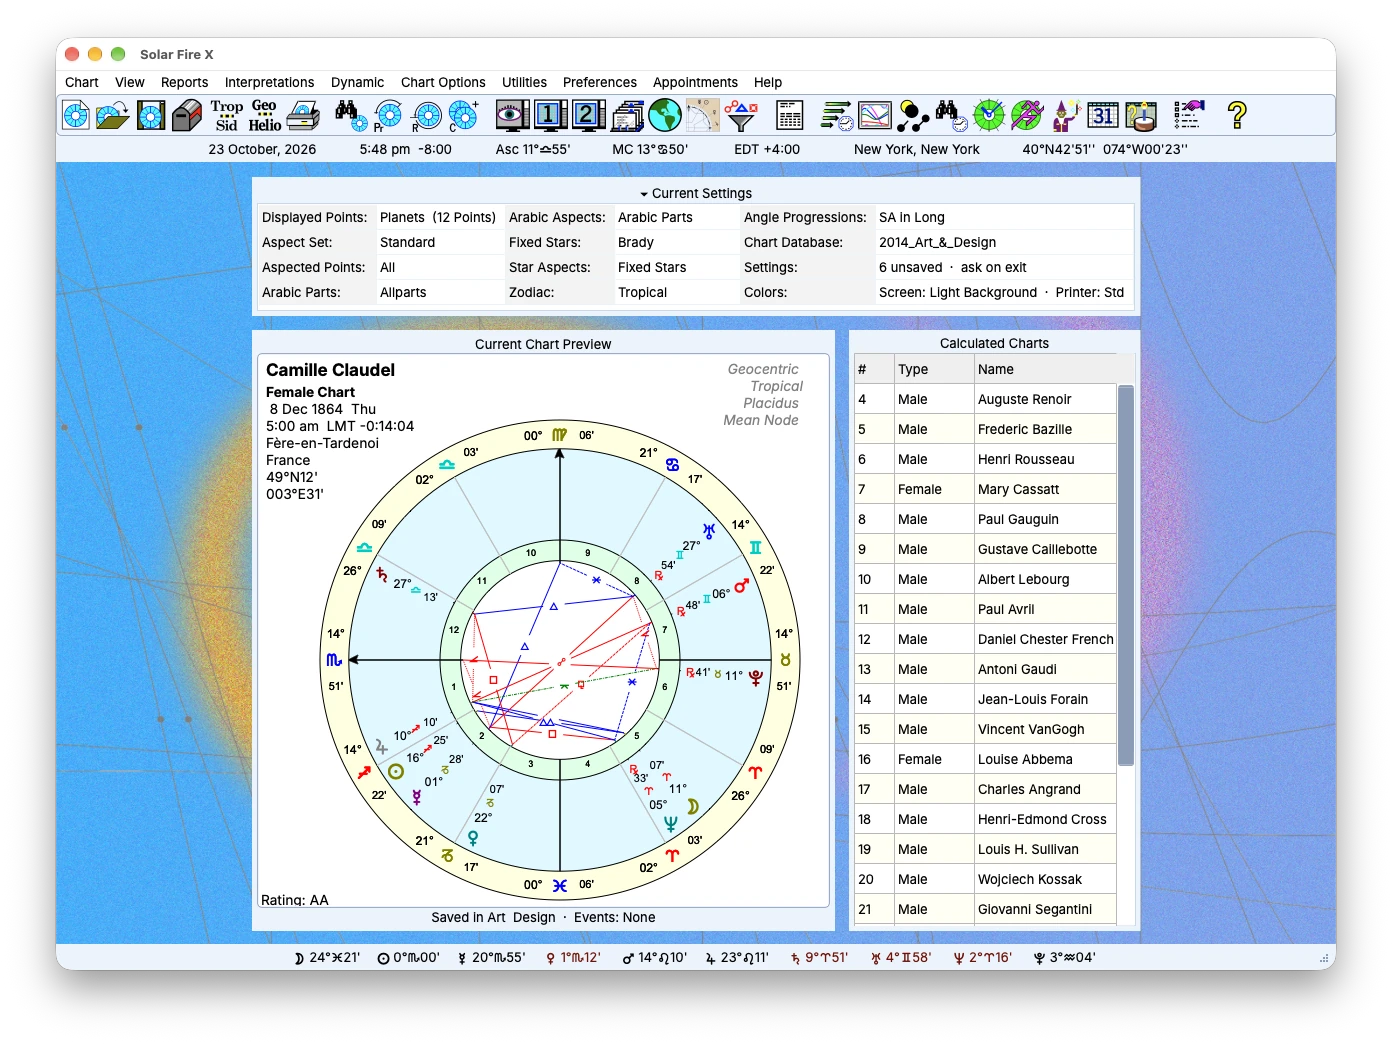Open the Chart Options menu
Viewport: 1392px width, 1044px height.
click(x=443, y=82)
